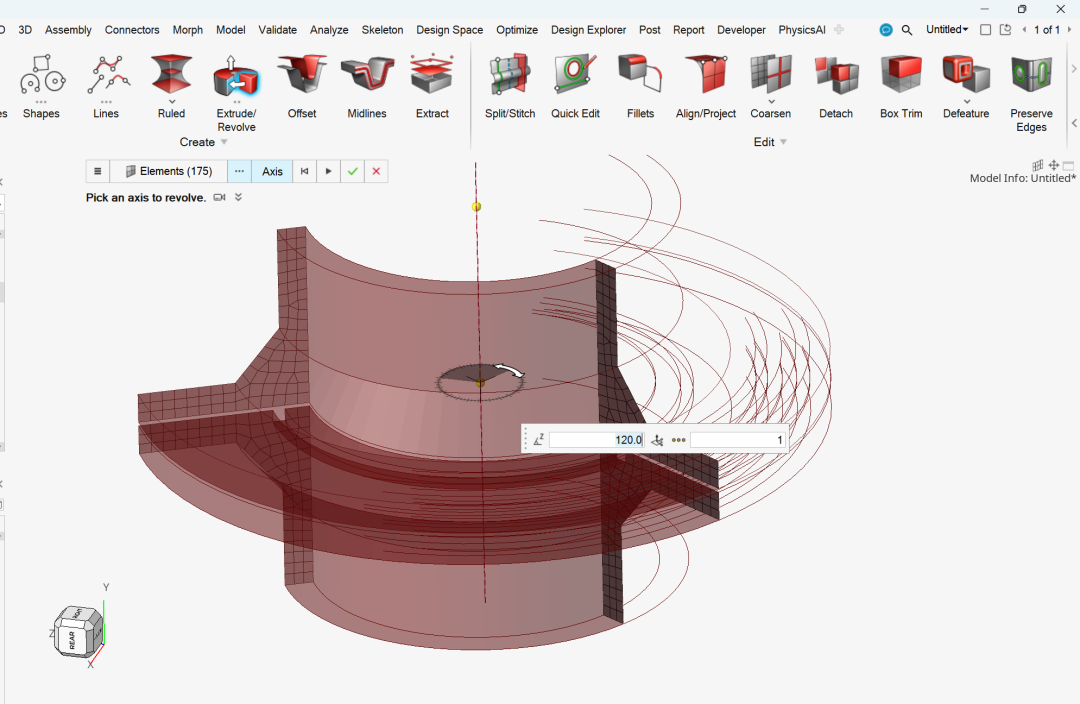Click the Align/Project icon
The width and height of the screenshot is (1080, 704).
(705, 78)
